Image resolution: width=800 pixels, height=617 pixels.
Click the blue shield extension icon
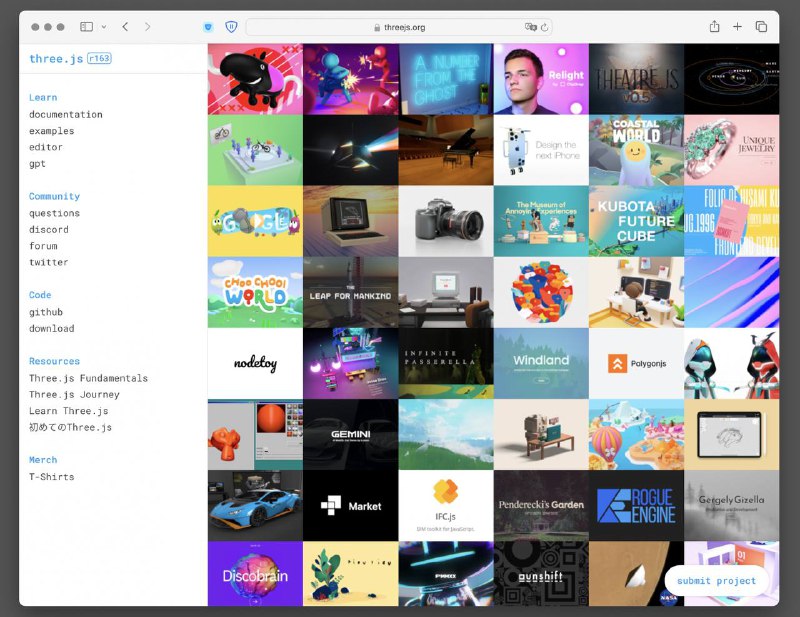coord(208,27)
